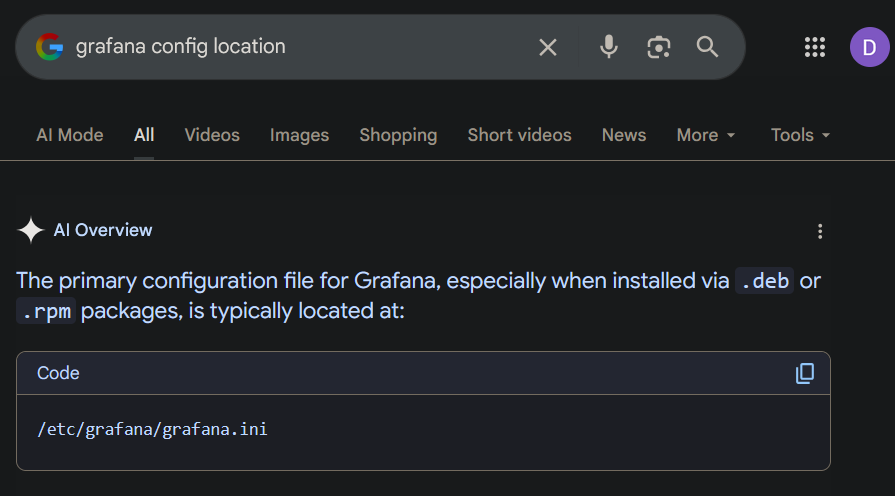
Task: Click the AI Overview sparkle icon
Action: coord(31,231)
